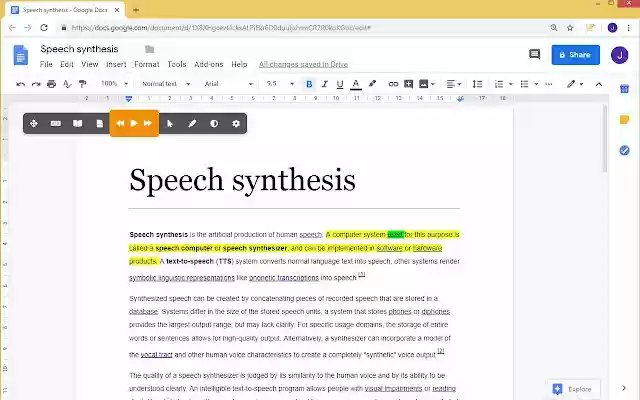640x400 pixels.
Task: Follow the phonetic transcriptions link
Action: click(x=284, y=278)
